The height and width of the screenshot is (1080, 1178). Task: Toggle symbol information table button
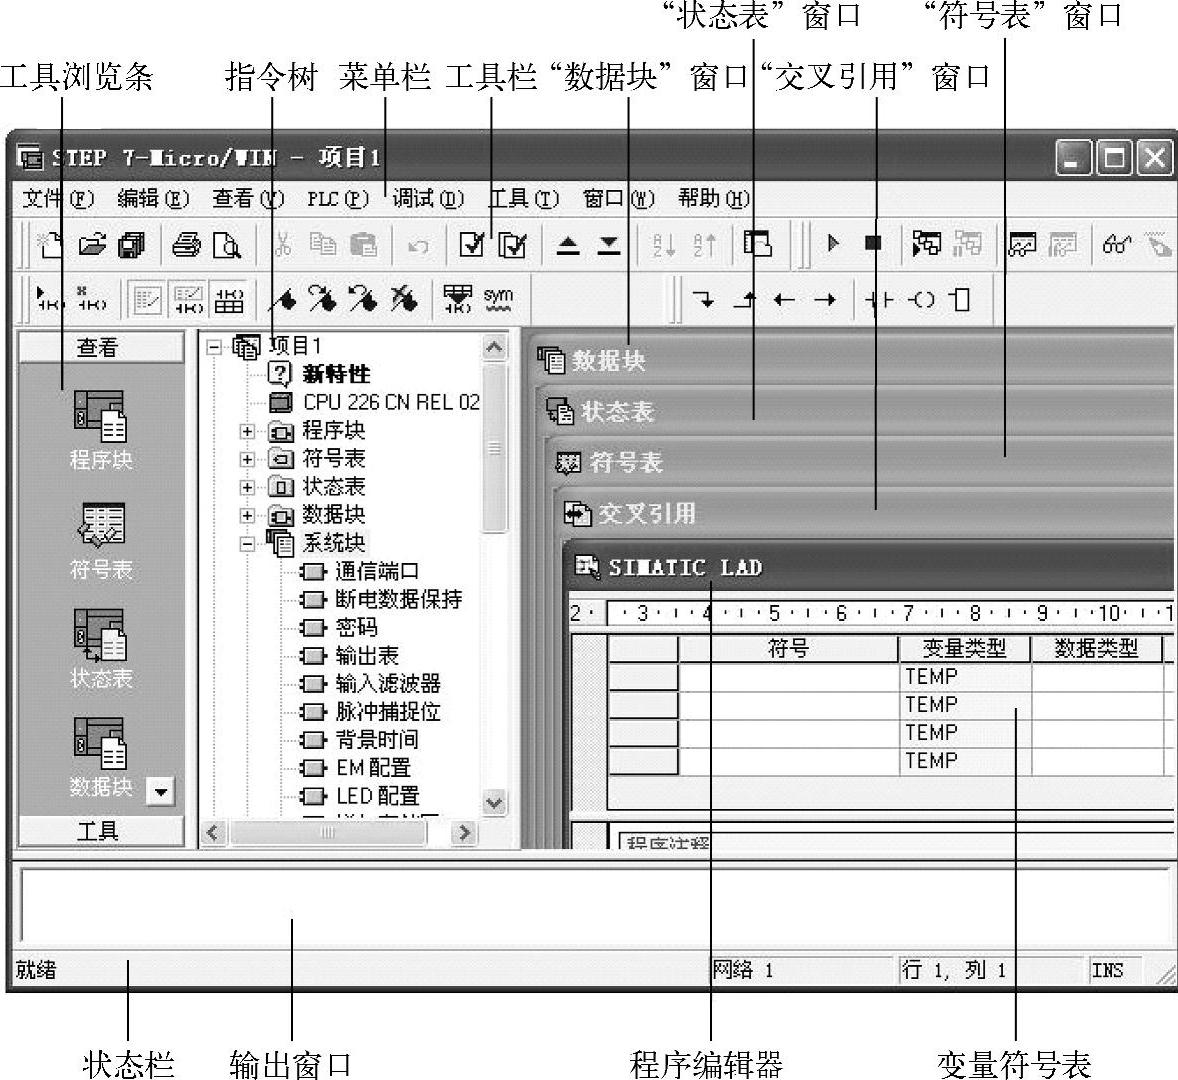click(228, 300)
